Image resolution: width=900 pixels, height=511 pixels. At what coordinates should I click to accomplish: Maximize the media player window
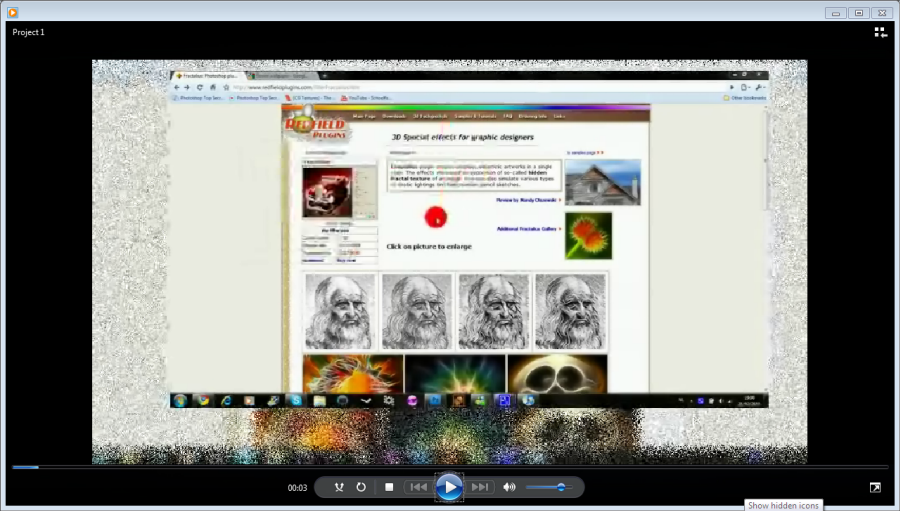coord(859,13)
